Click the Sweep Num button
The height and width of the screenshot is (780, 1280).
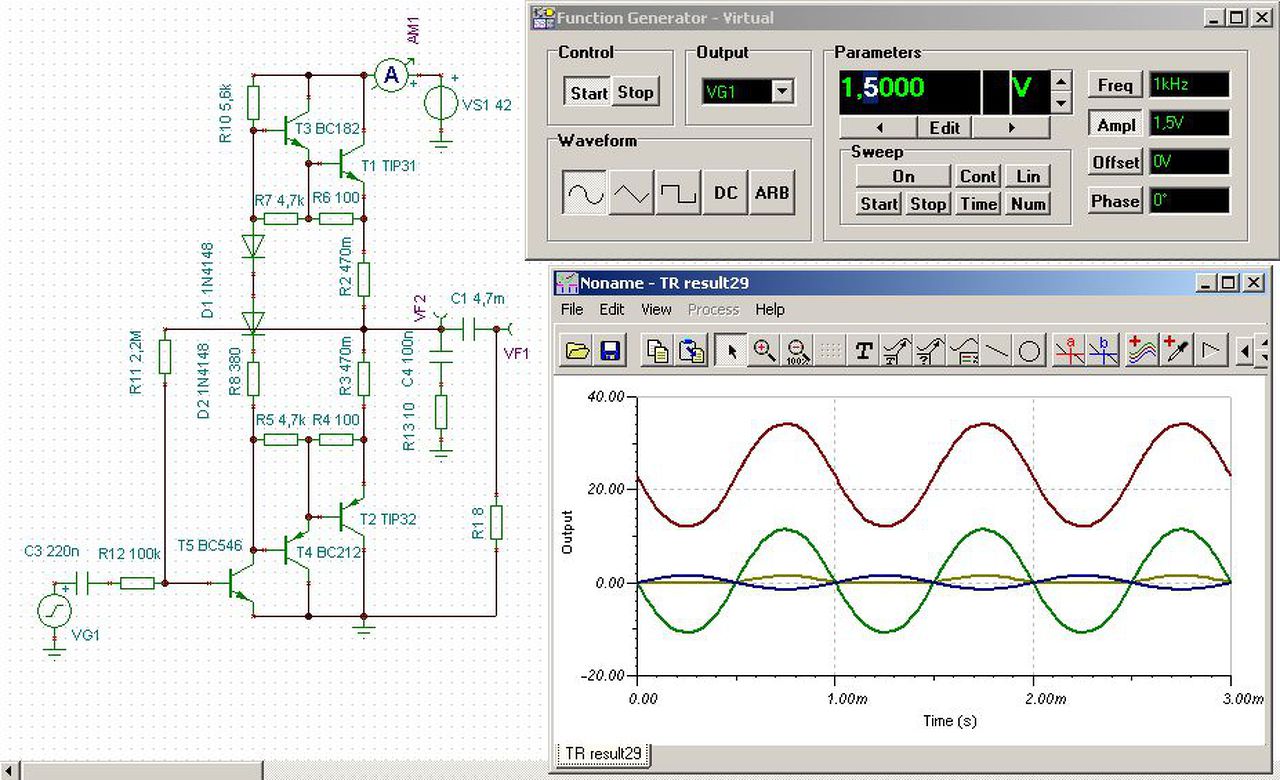pos(1028,204)
